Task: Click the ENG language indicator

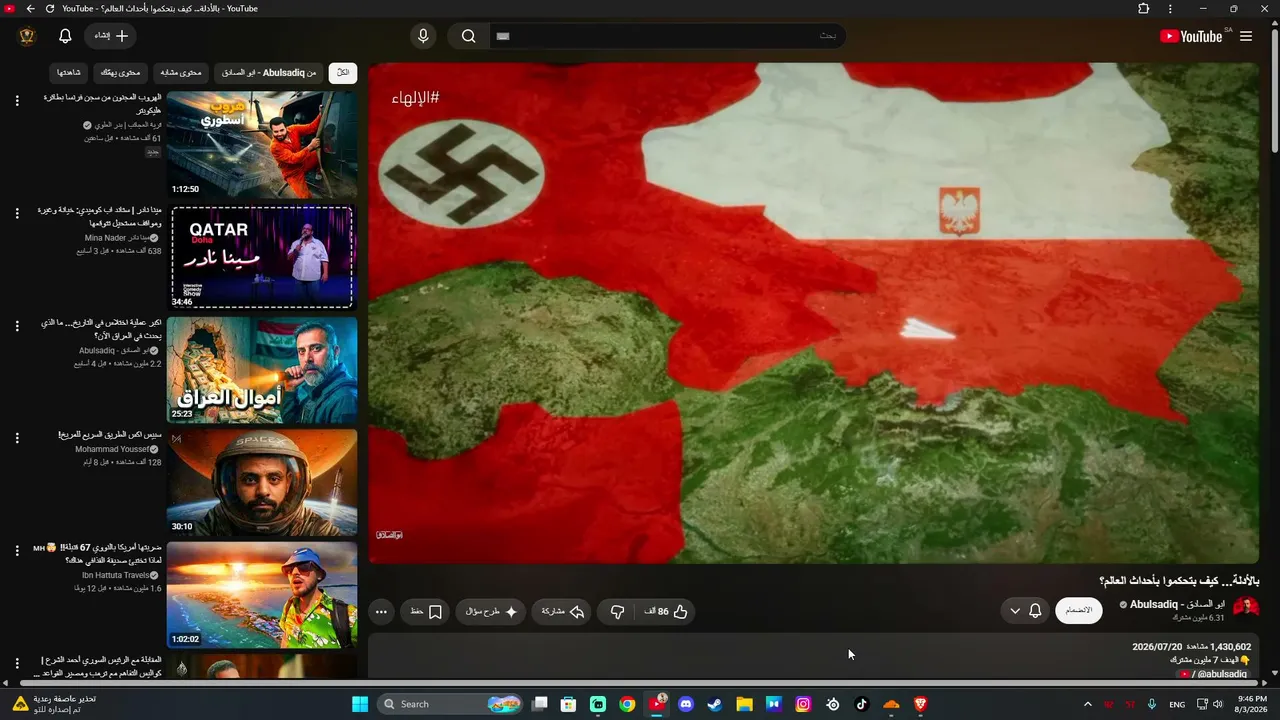Action: click(x=1178, y=704)
